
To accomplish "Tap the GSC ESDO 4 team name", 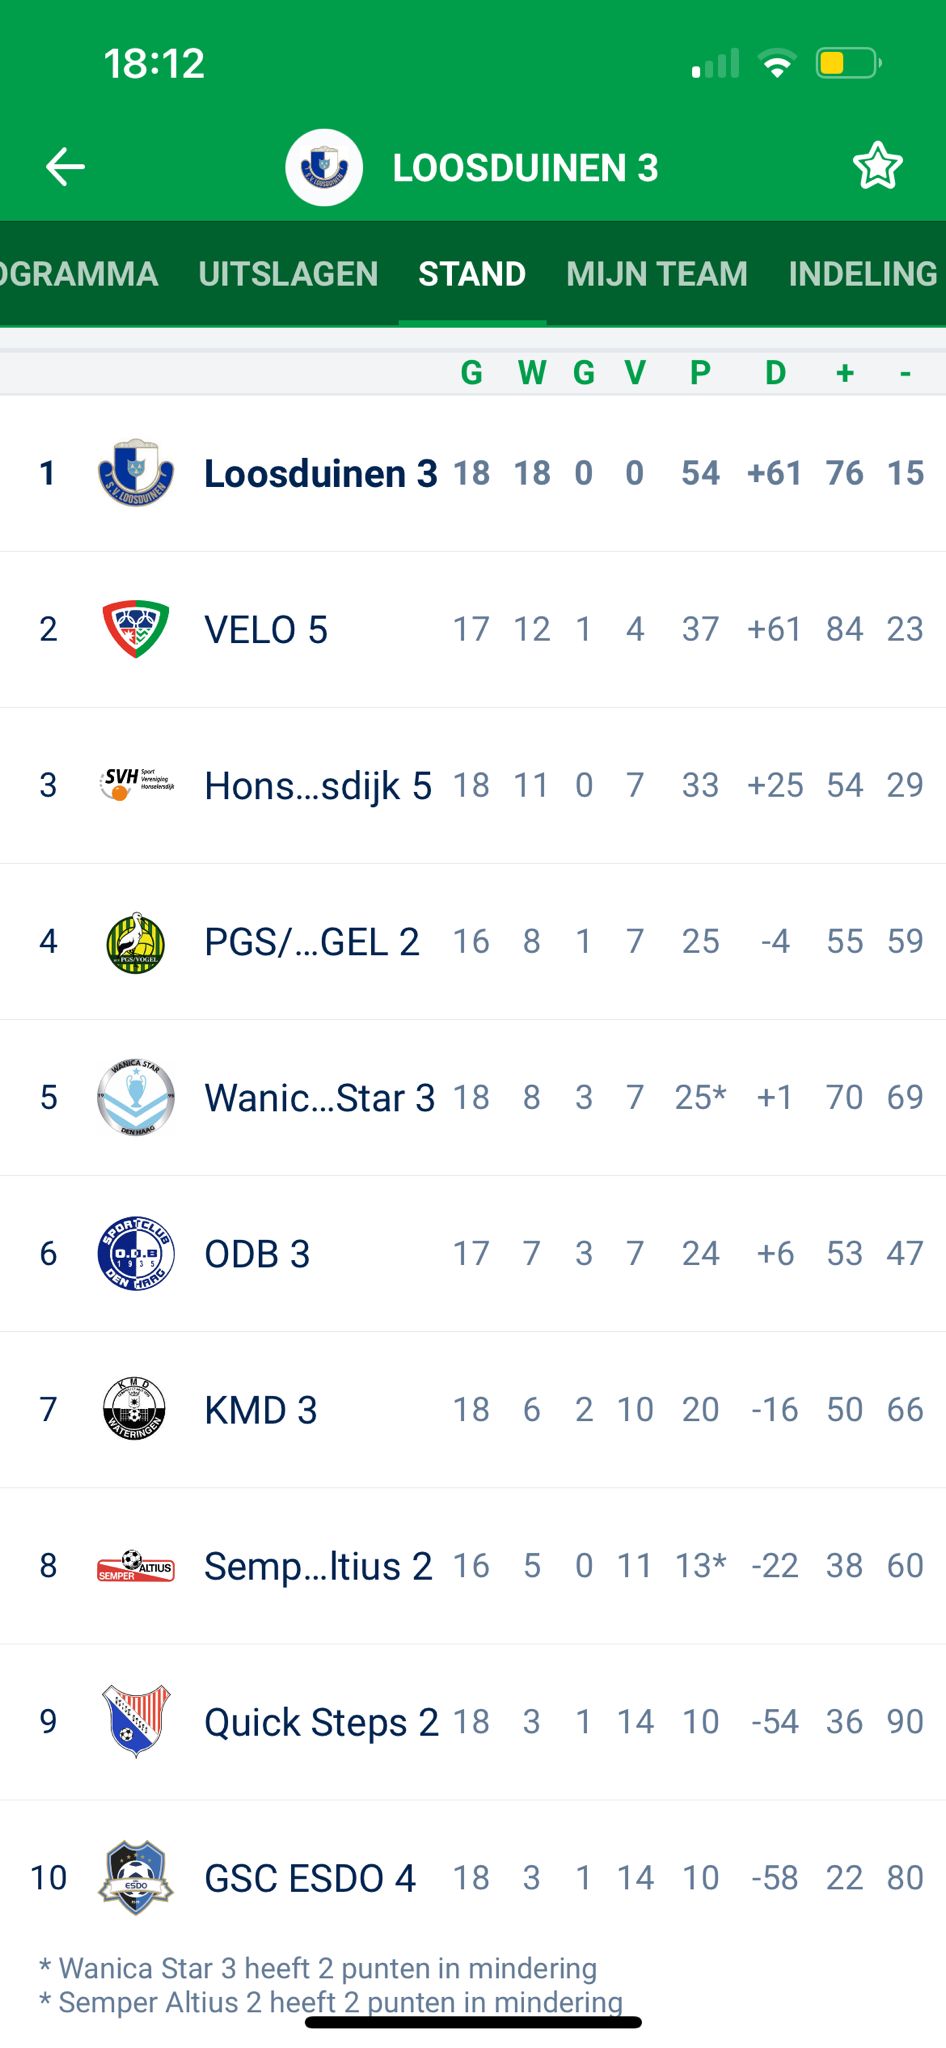I will (x=309, y=1878).
